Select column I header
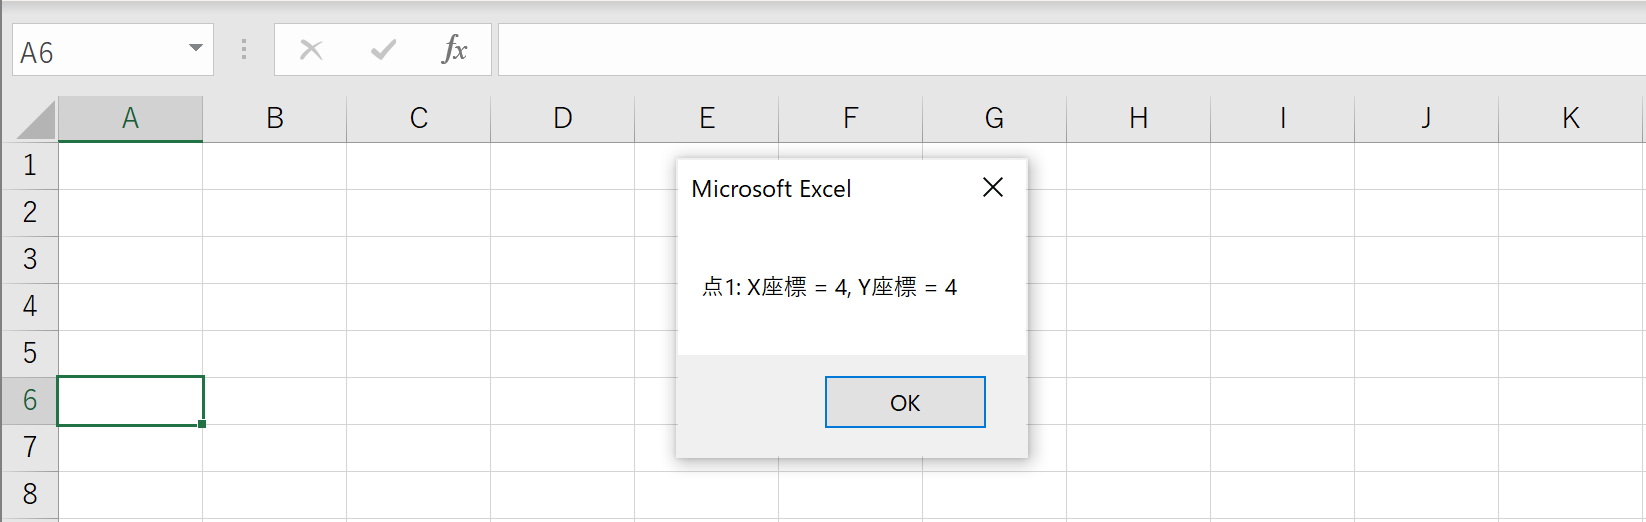The height and width of the screenshot is (522, 1646). pos(1283,119)
